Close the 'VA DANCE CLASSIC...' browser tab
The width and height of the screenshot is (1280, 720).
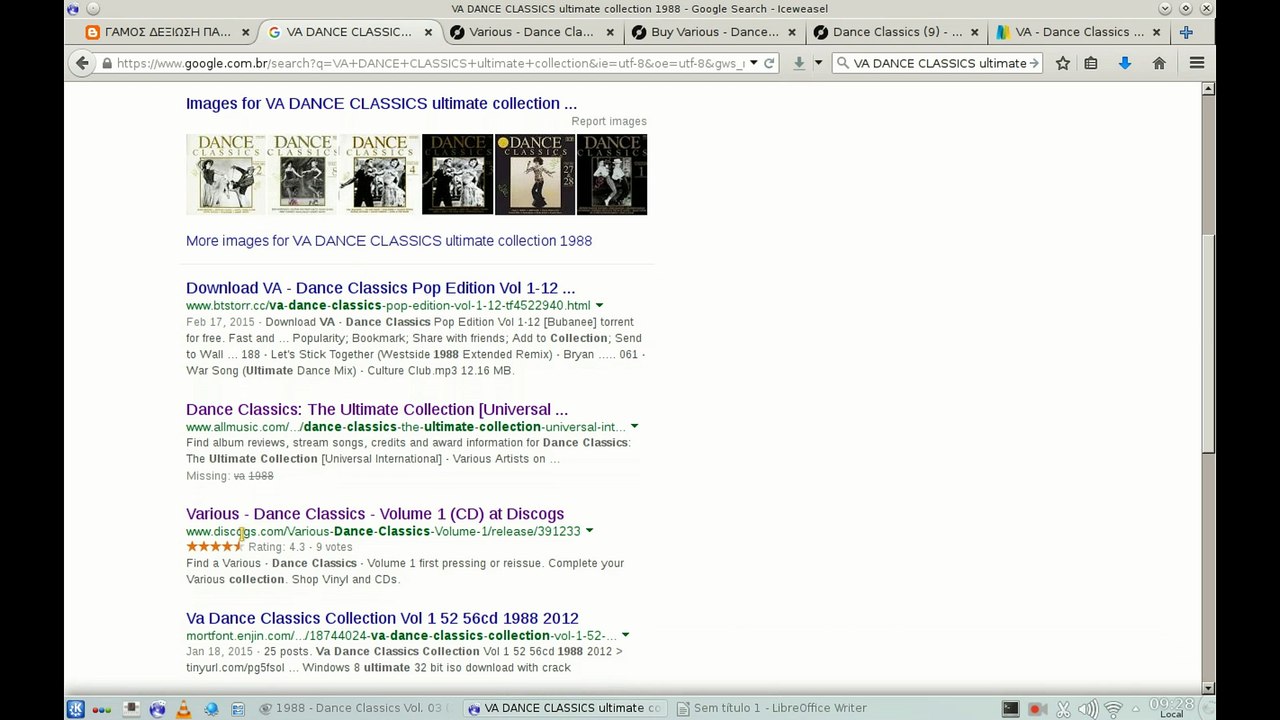[428, 32]
